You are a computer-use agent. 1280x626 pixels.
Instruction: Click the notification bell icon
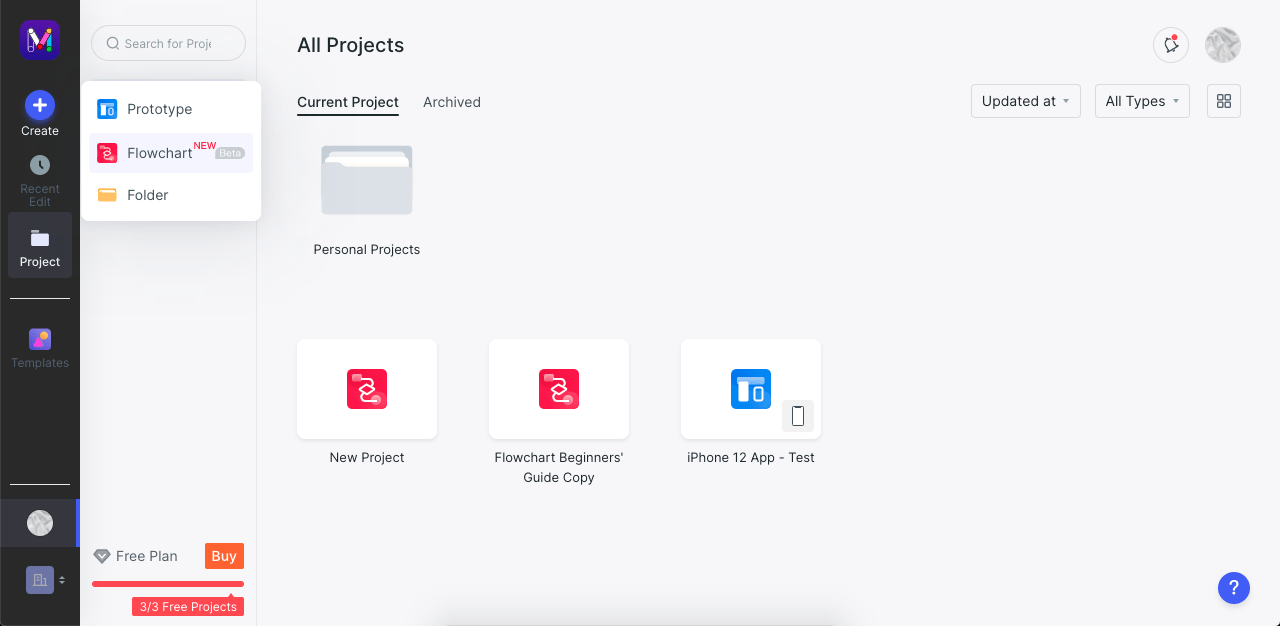tap(1170, 45)
